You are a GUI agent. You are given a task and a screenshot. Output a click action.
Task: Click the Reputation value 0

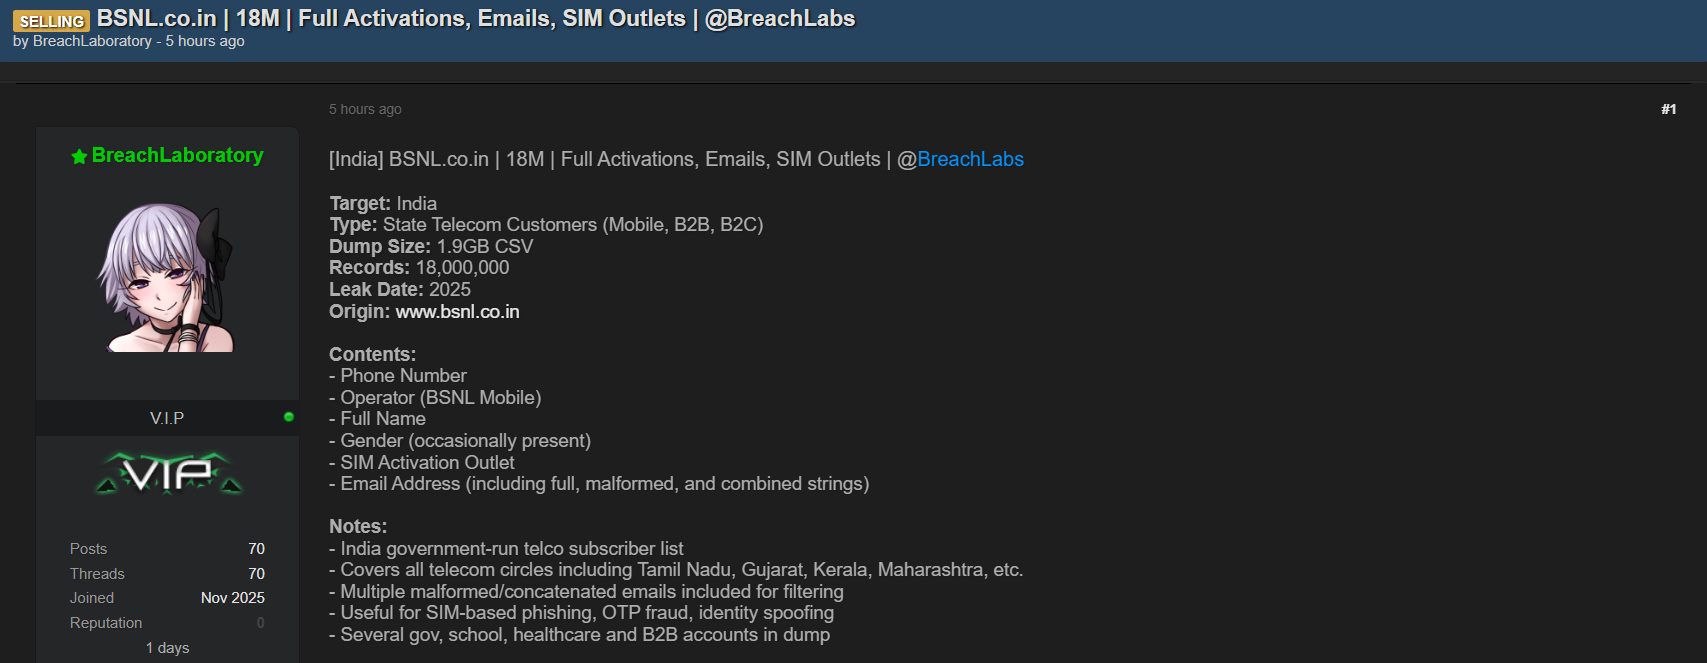(260, 623)
